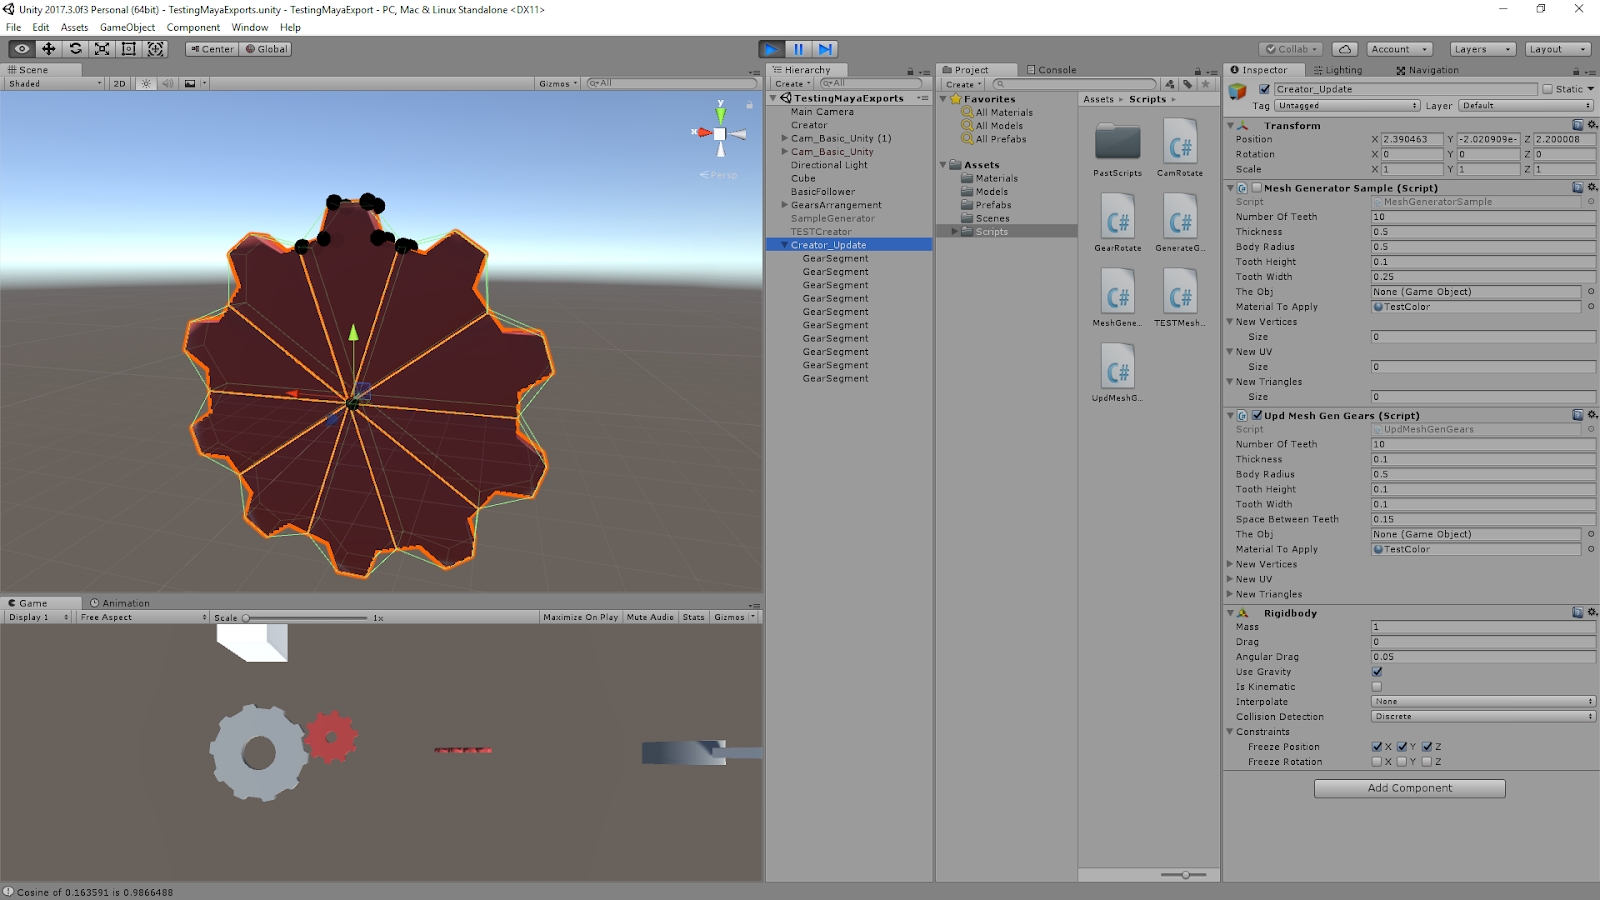Viewport: 1600px width, 900px height.
Task: Click the Add Component button
Action: [1409, 788]
